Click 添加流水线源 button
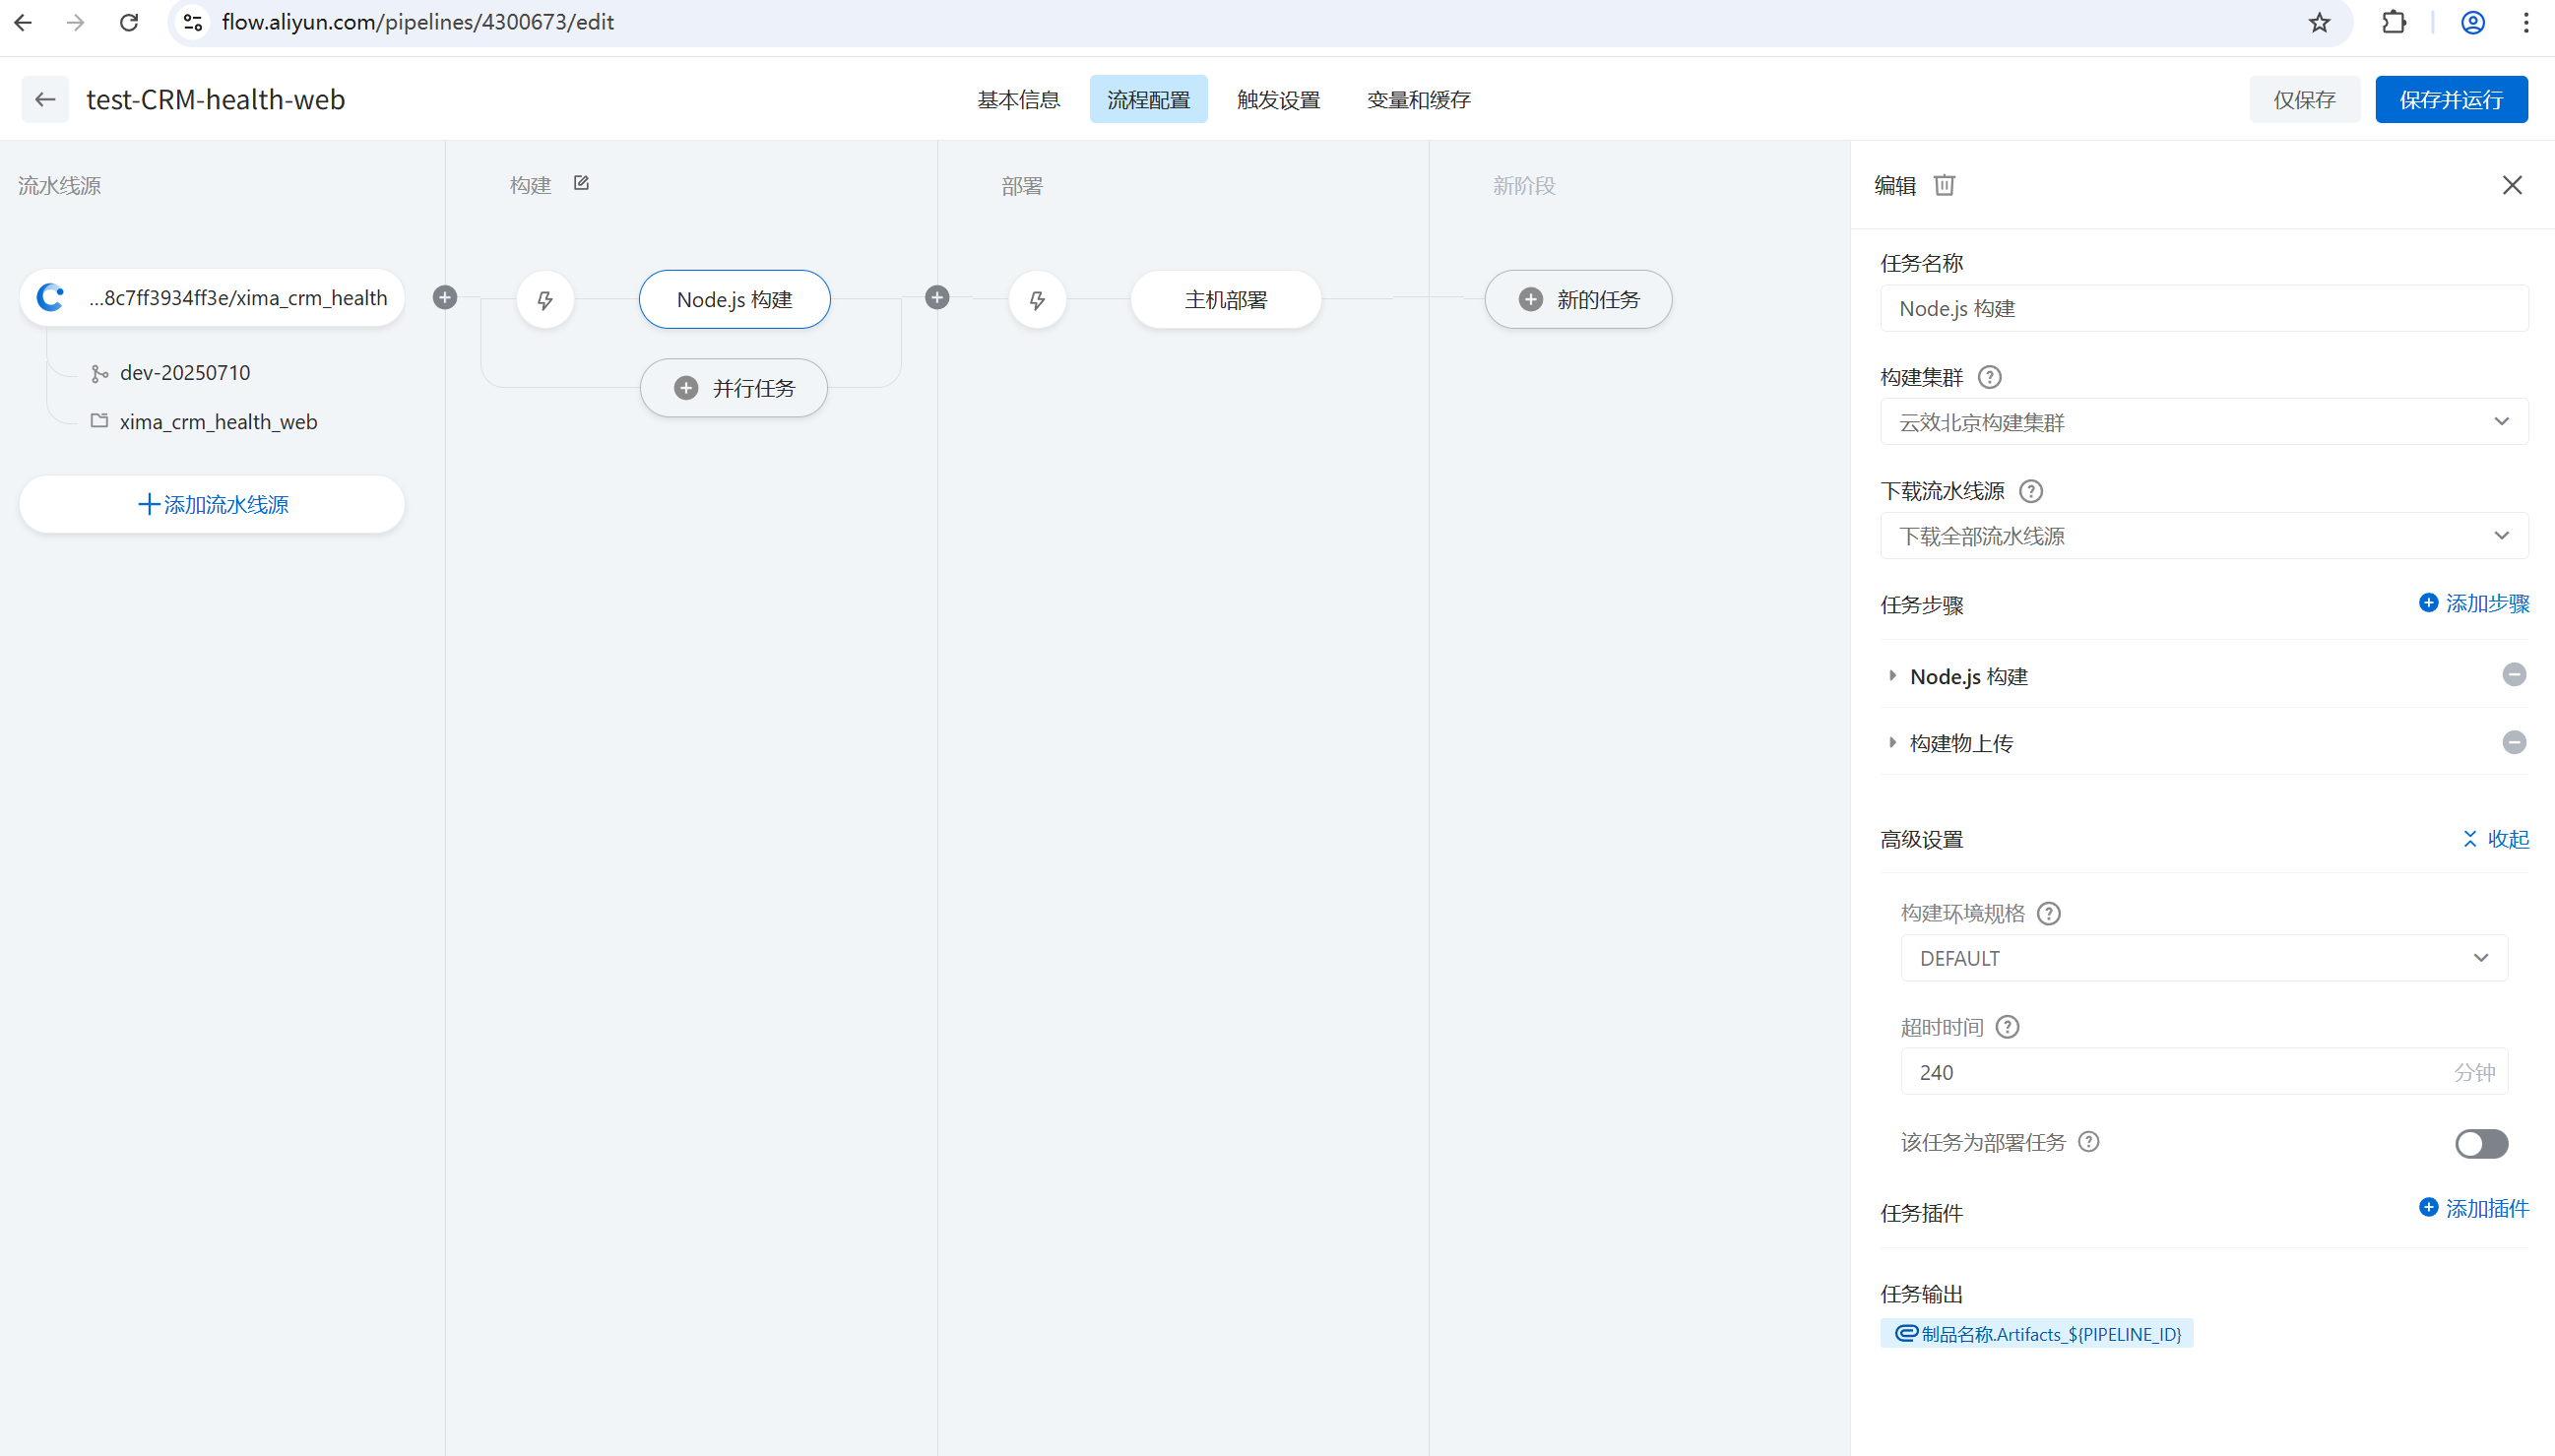This screenshot has height=1456, width=2555. click(212, 504)
